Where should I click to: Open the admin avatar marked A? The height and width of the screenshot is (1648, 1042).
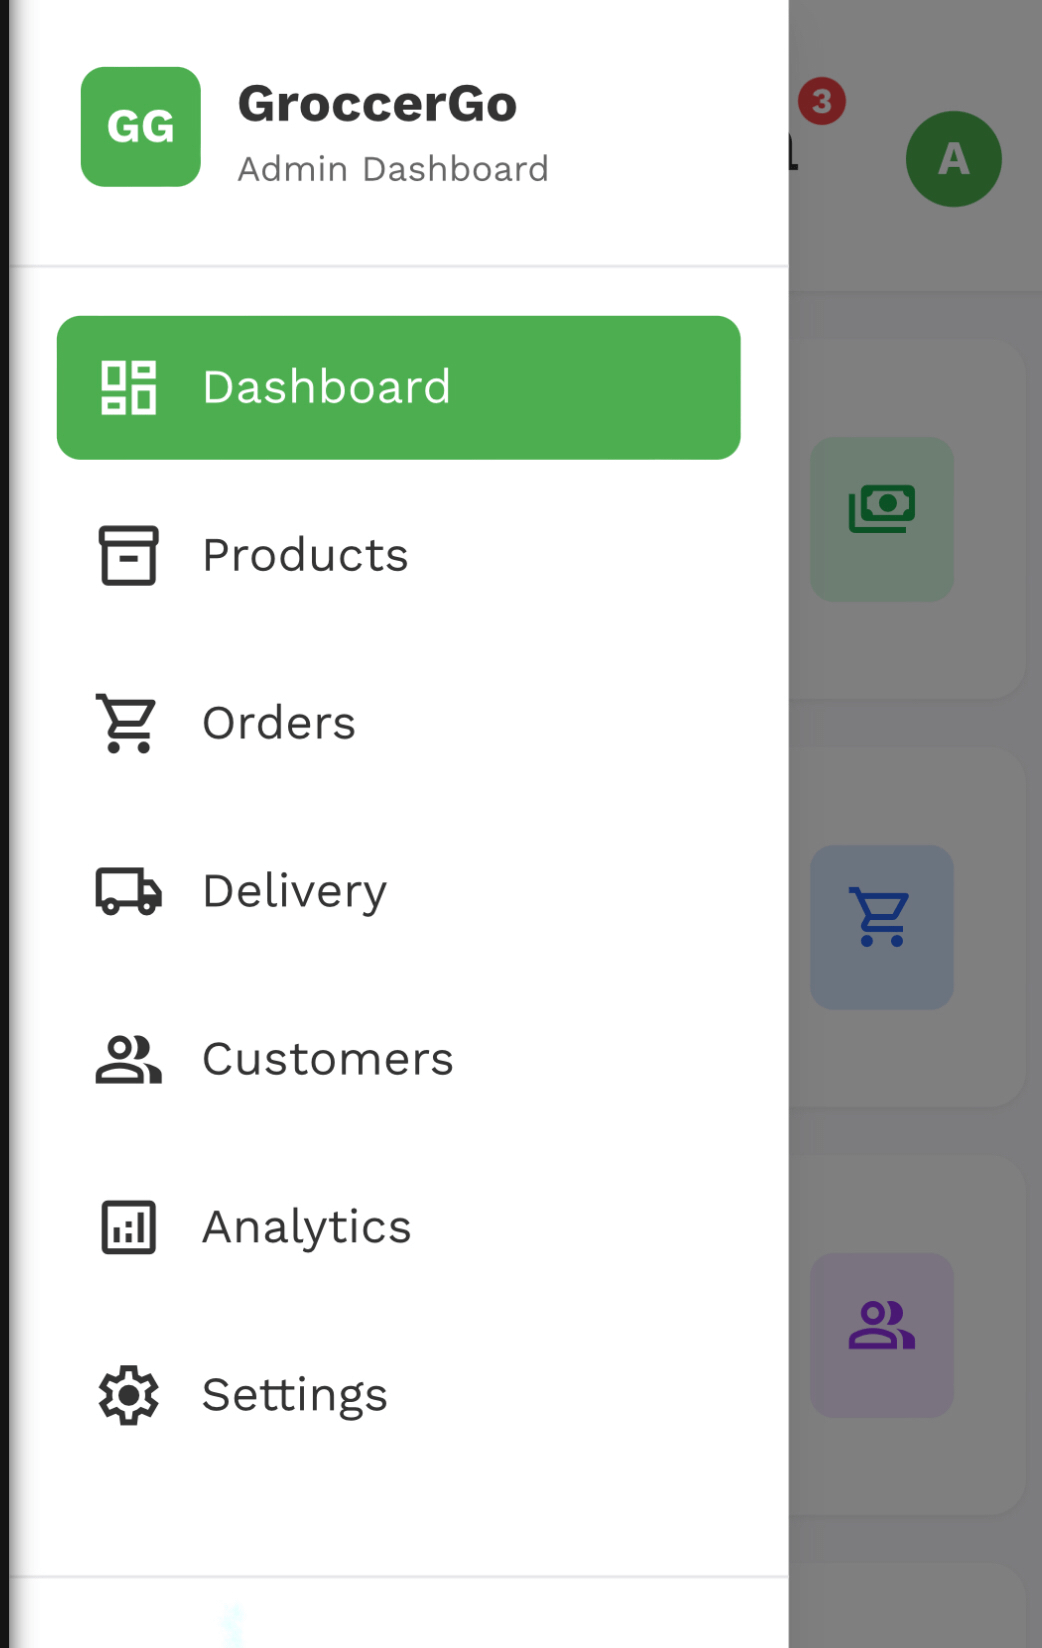tap(953, 158)
